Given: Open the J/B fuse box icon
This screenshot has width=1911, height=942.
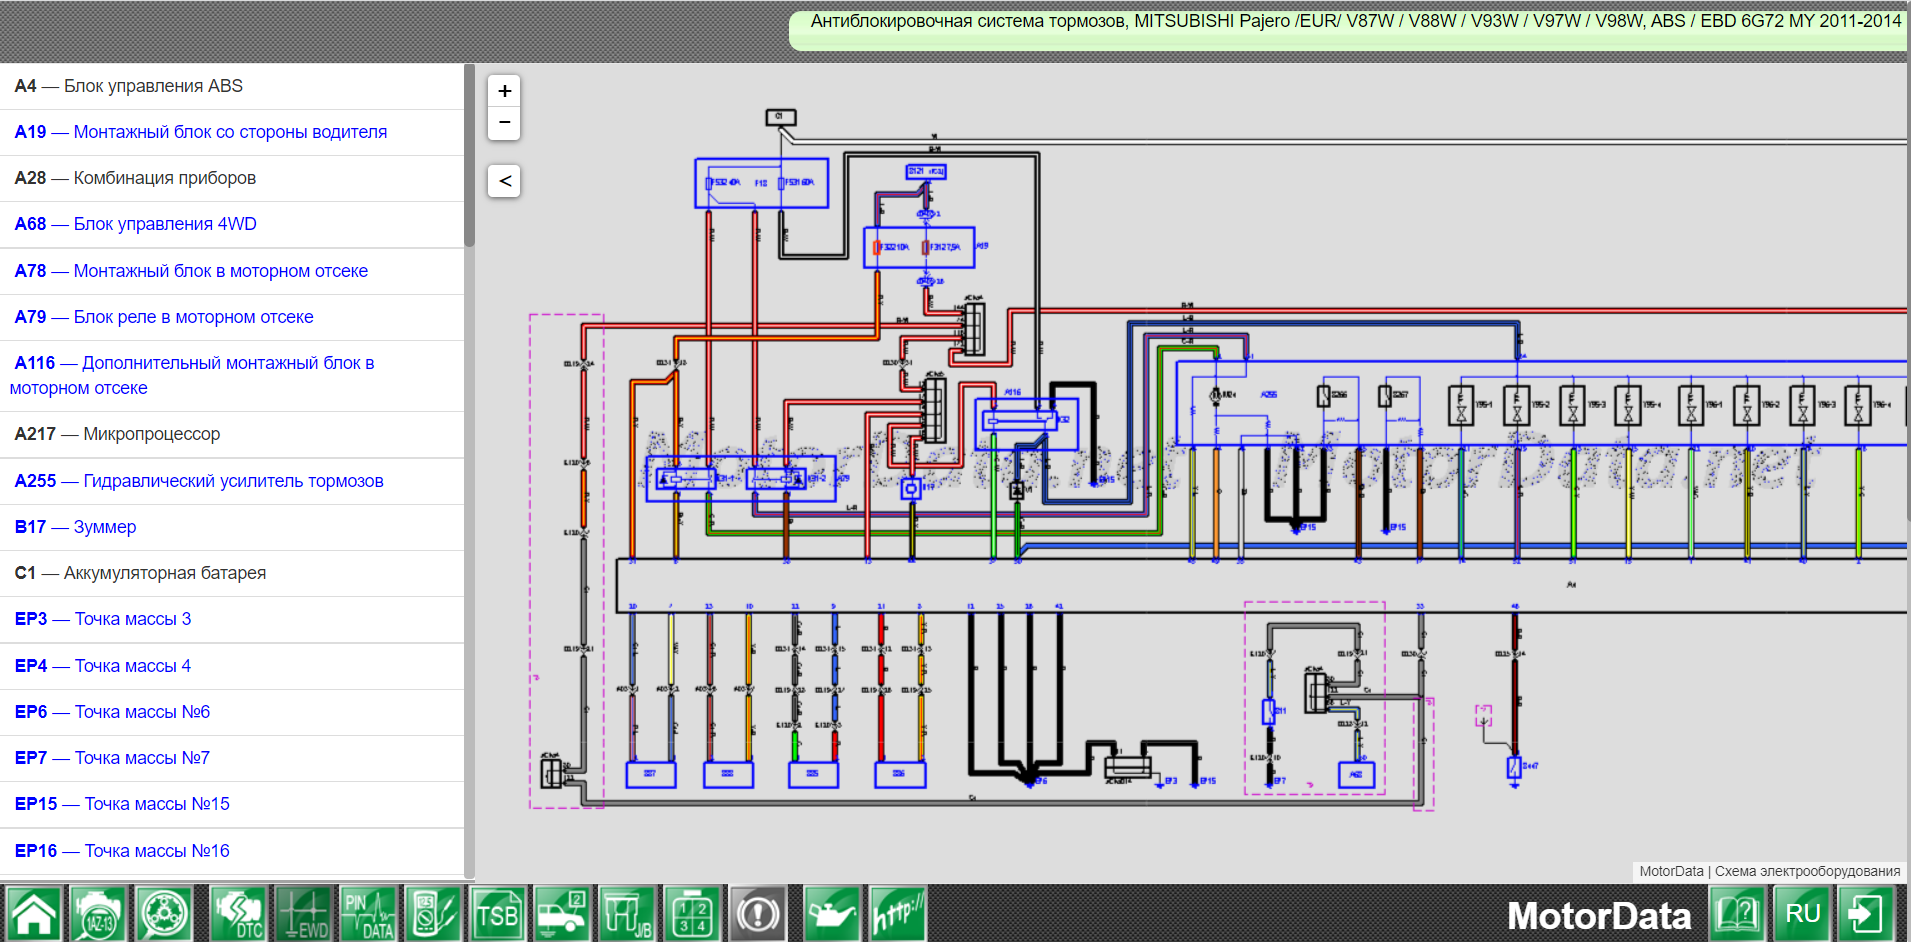Looking at the screenshot, I should (627, 913).
